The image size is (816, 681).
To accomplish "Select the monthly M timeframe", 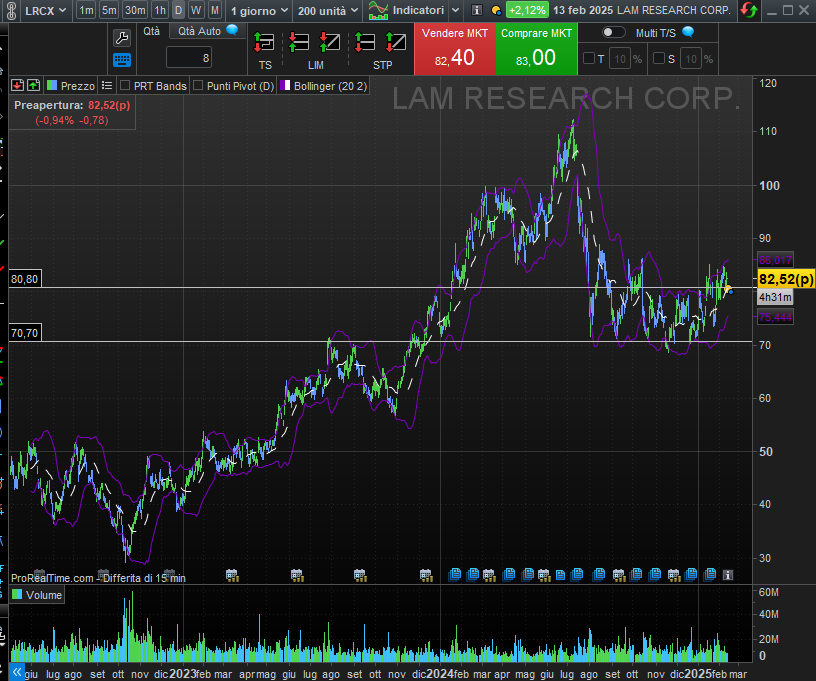I will click(215, 10).
